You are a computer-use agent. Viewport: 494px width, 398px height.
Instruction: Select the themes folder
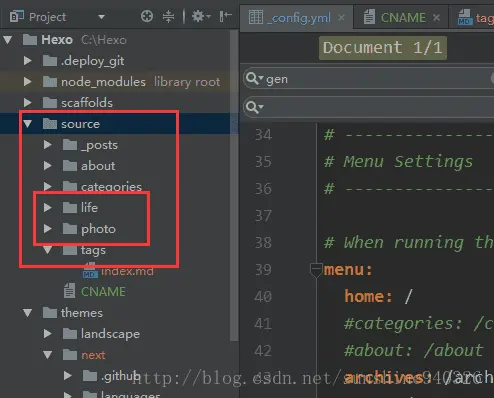(82, 313)
